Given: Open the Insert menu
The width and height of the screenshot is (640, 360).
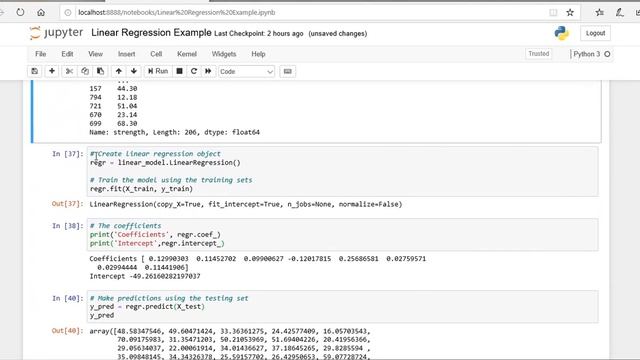Looking at the screenshot, I should click(127, 54).
